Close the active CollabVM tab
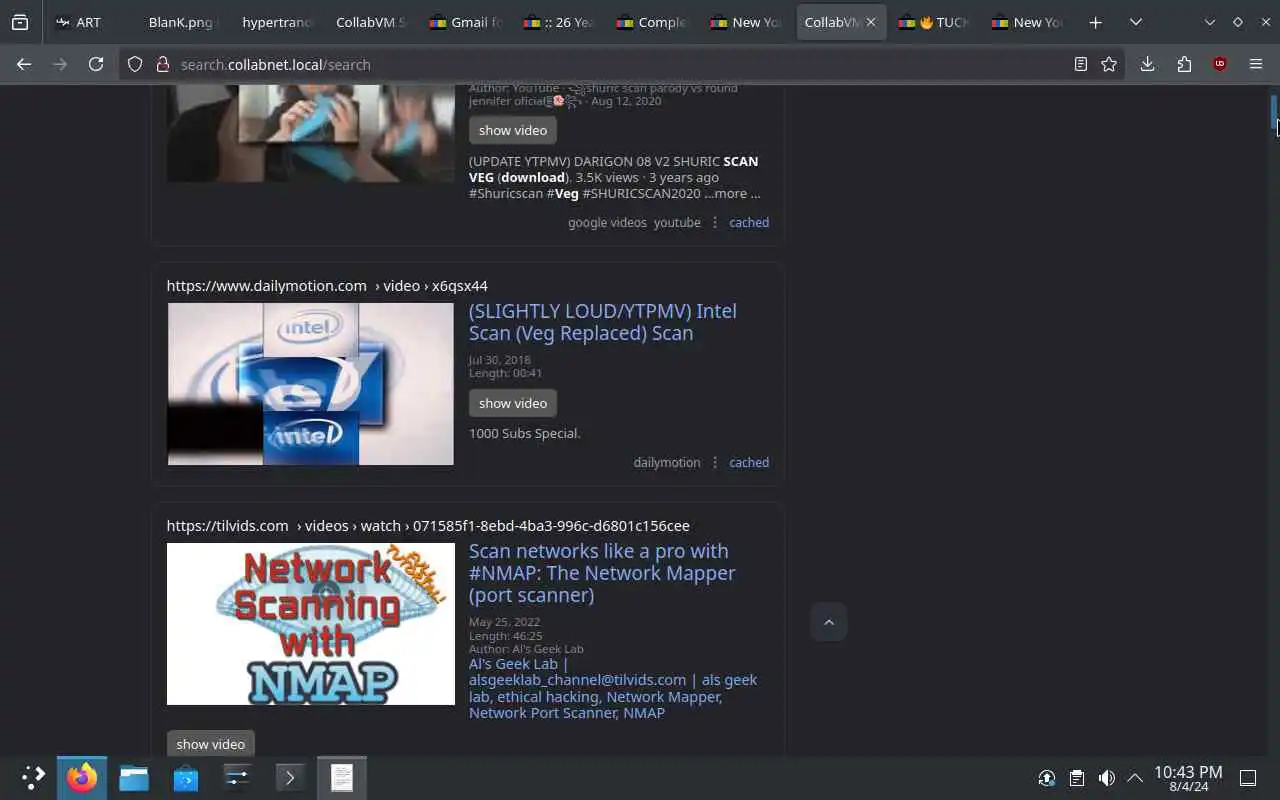Screen dimensions: 1280x800 pos(871,22)
